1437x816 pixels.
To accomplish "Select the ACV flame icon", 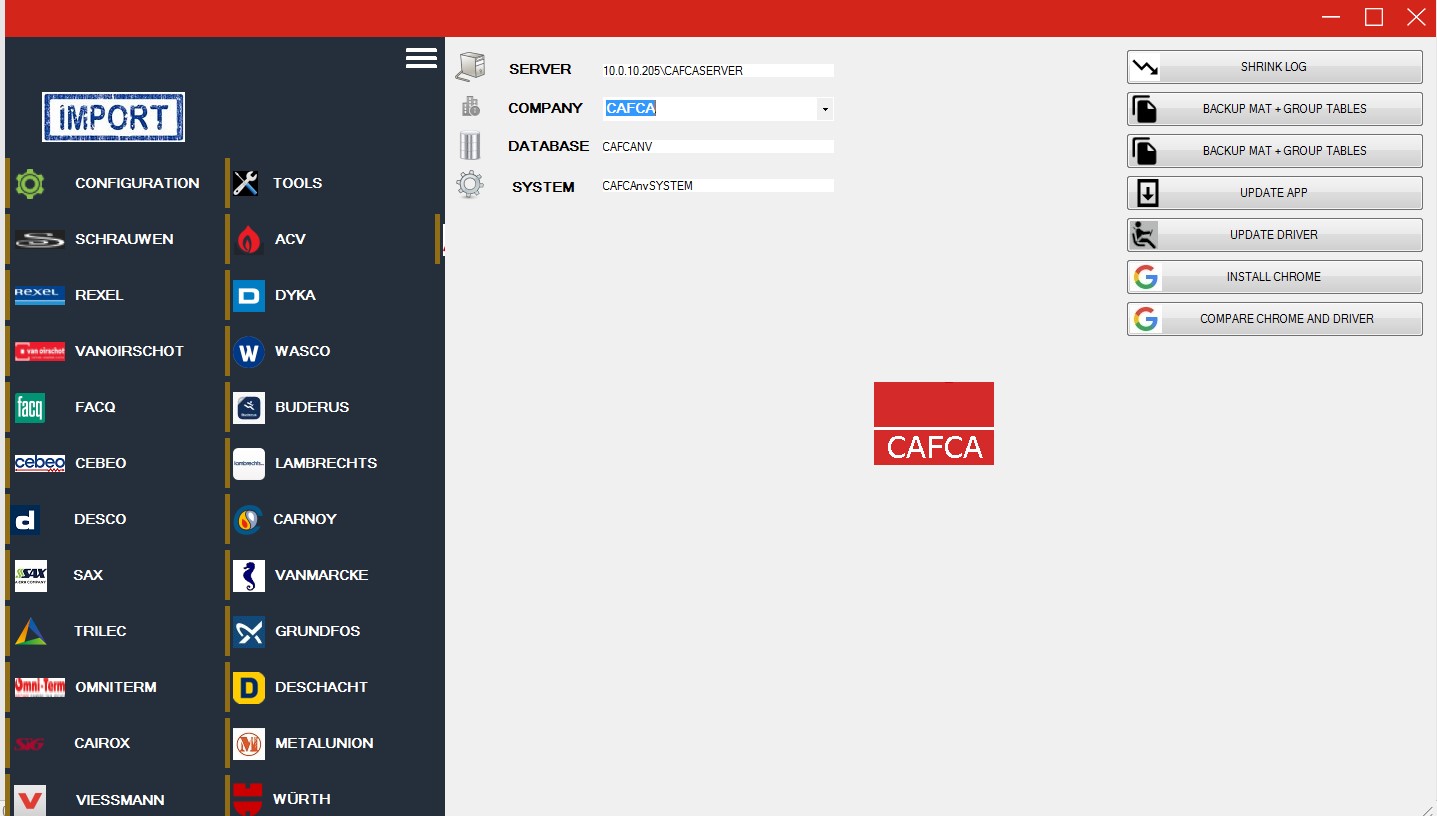I will tap(249, 239).
